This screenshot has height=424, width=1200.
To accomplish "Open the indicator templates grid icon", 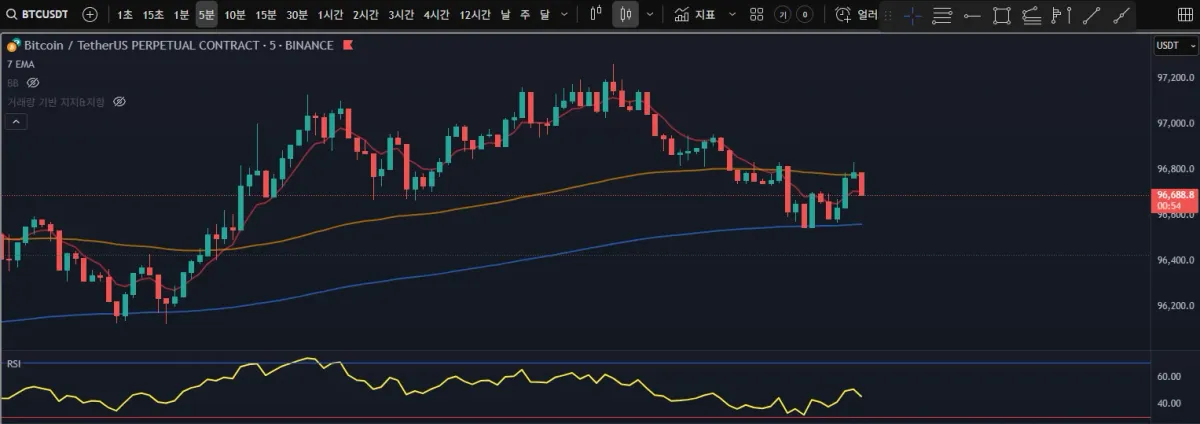I will point(756,15).
